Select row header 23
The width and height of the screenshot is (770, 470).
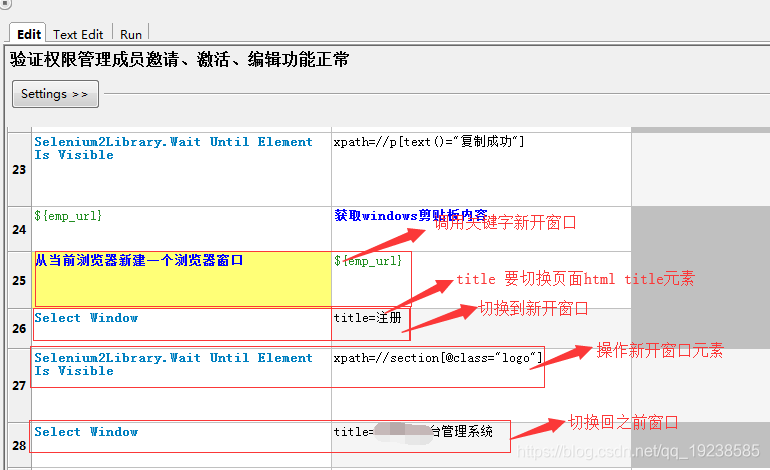(19, 169)
